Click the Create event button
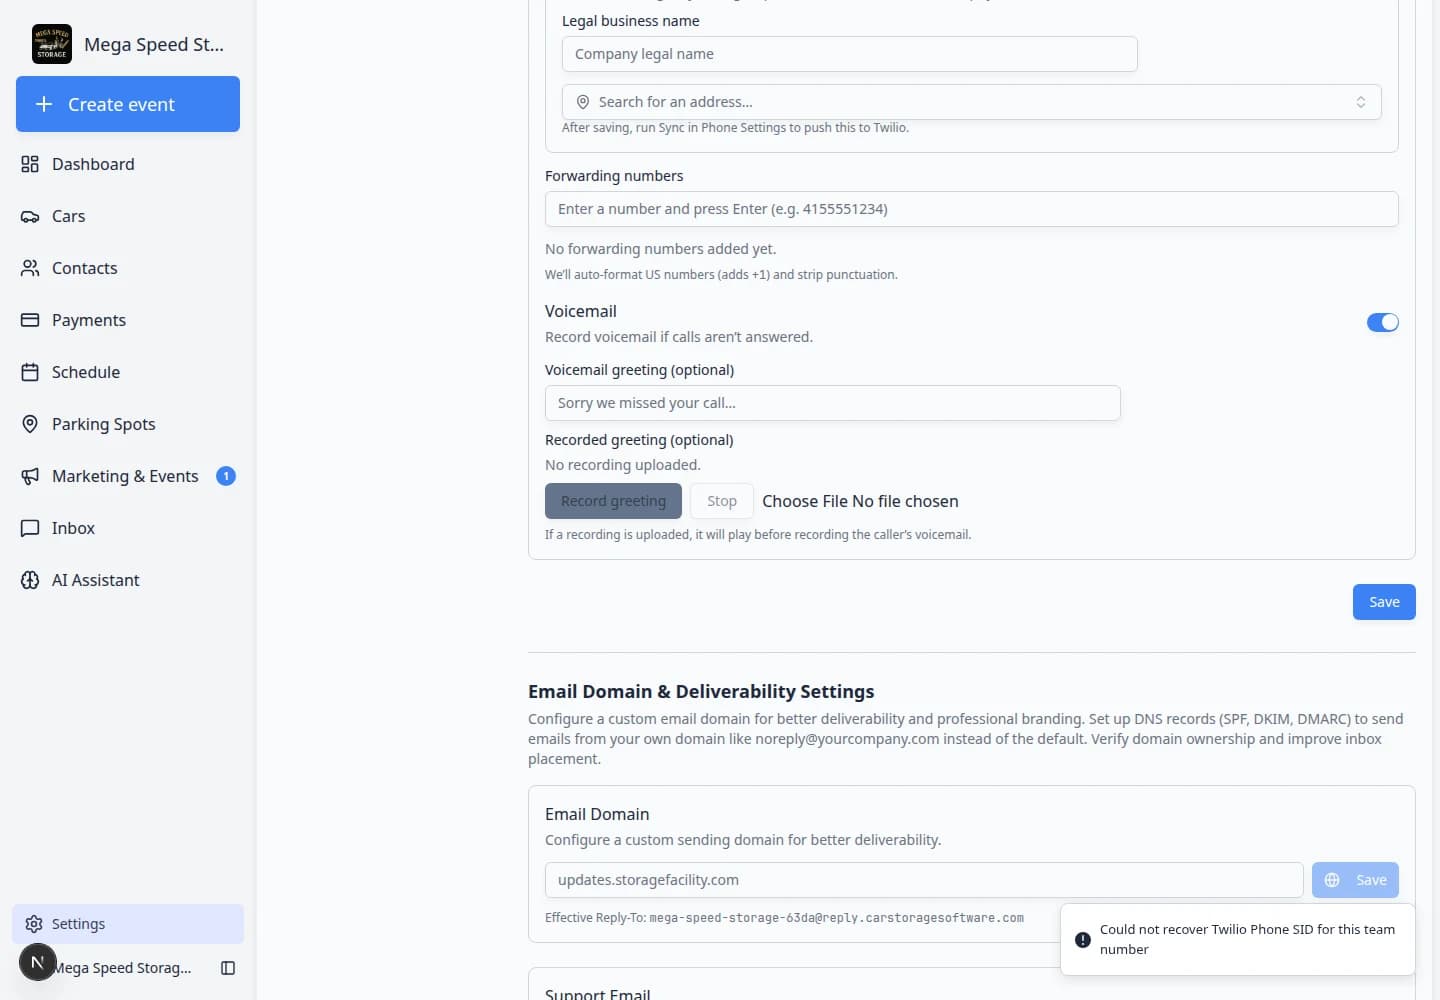Image resolution: width=1440 pixels, height=1000 pixels. point(128,104)
